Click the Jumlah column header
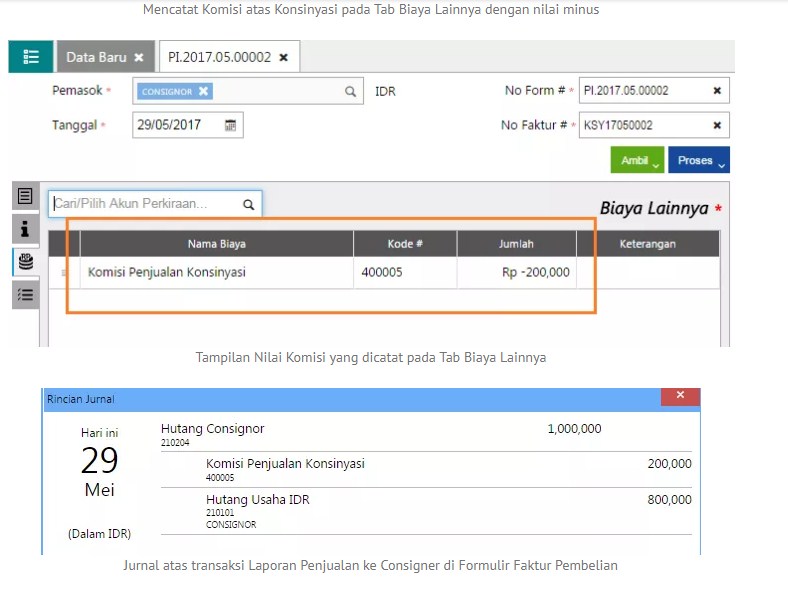Screen dimensions: 788x589 (516, 244)
